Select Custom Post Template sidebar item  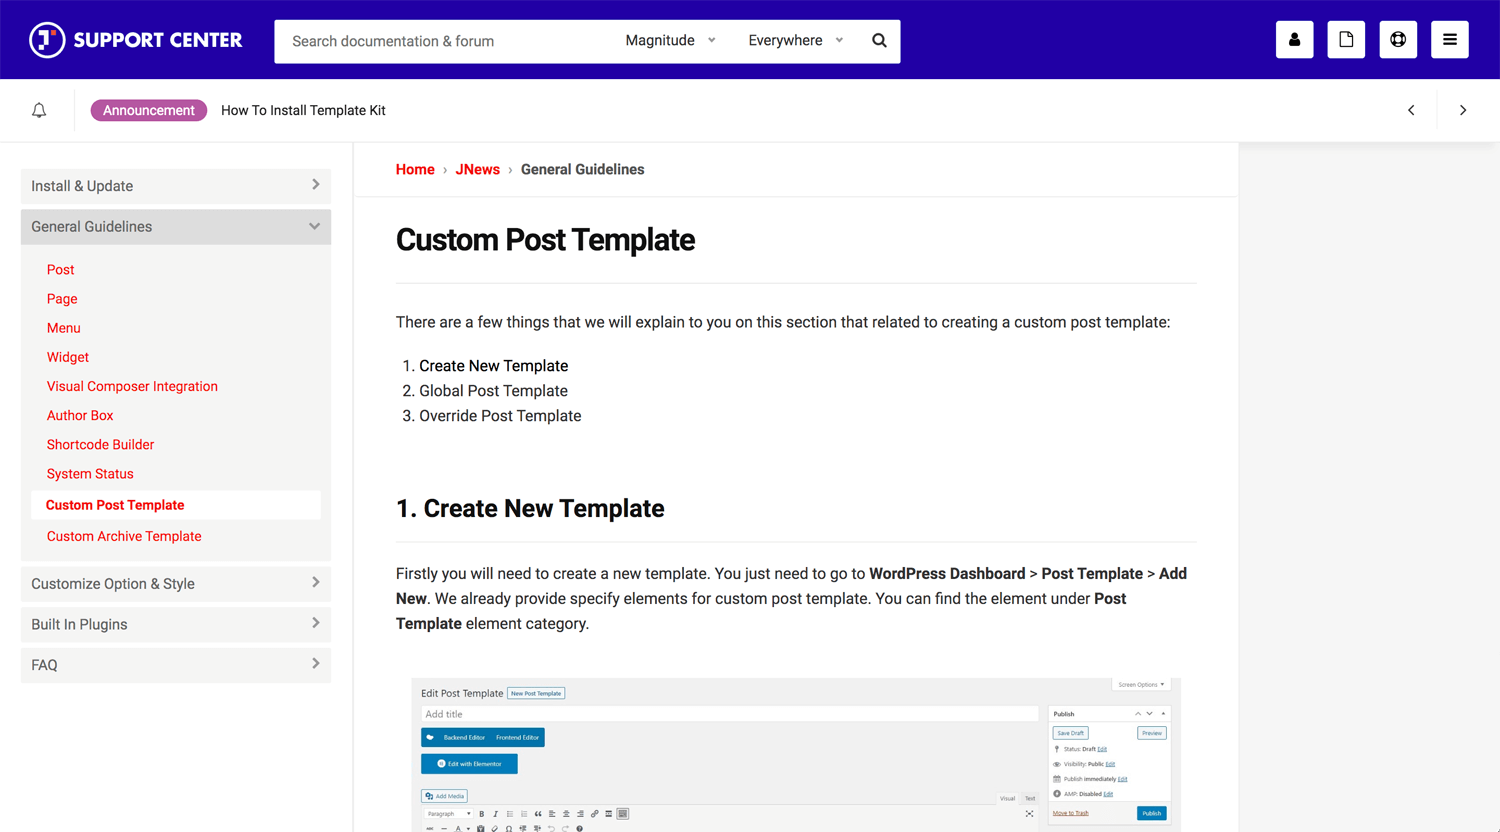coord(176,505)
